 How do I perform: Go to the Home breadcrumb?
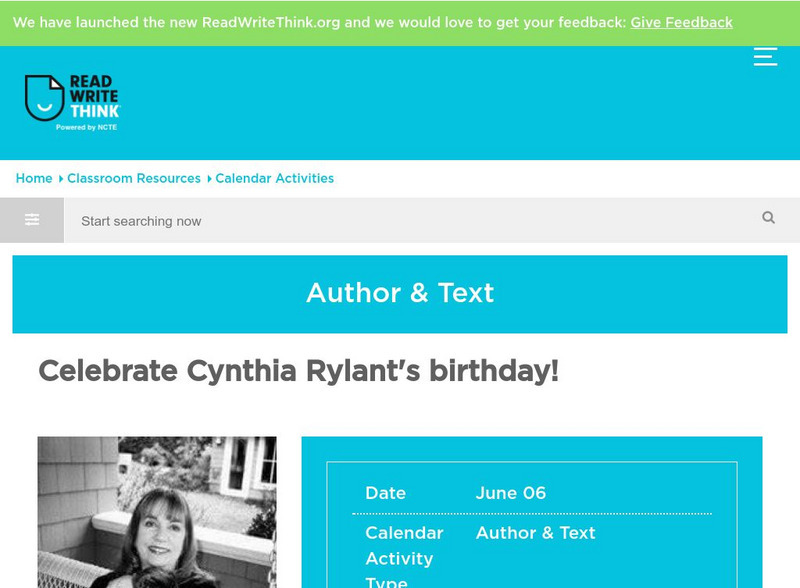pyautogui.click(x=34, y=178)
